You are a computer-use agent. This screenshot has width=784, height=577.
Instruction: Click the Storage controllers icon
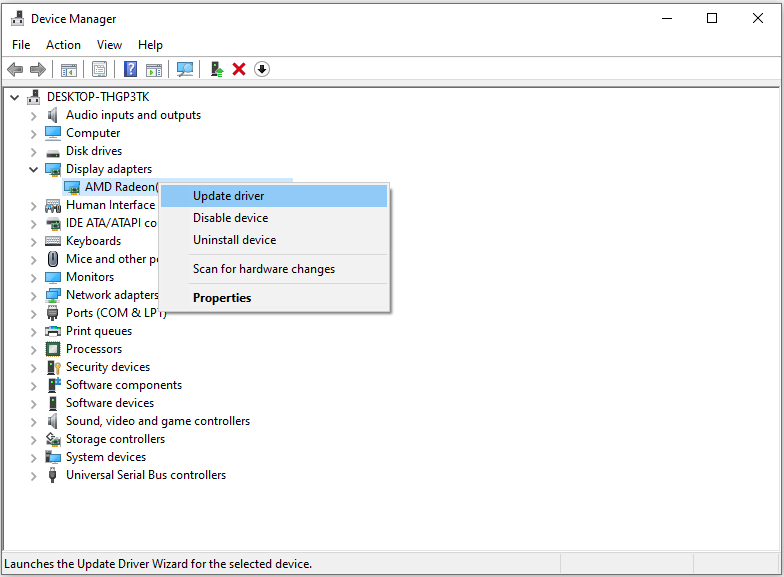[x=53, y=439]
